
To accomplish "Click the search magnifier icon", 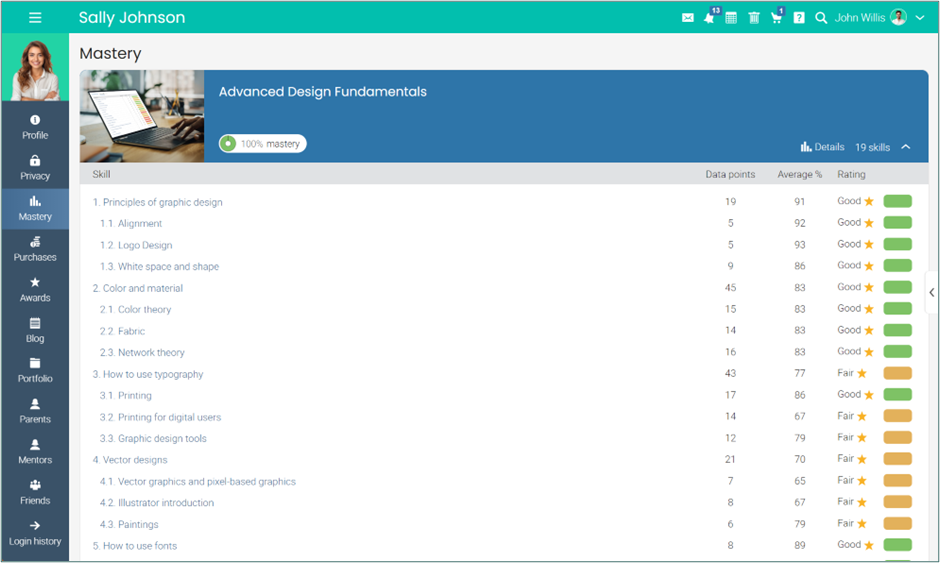I will tap(821, 18).
